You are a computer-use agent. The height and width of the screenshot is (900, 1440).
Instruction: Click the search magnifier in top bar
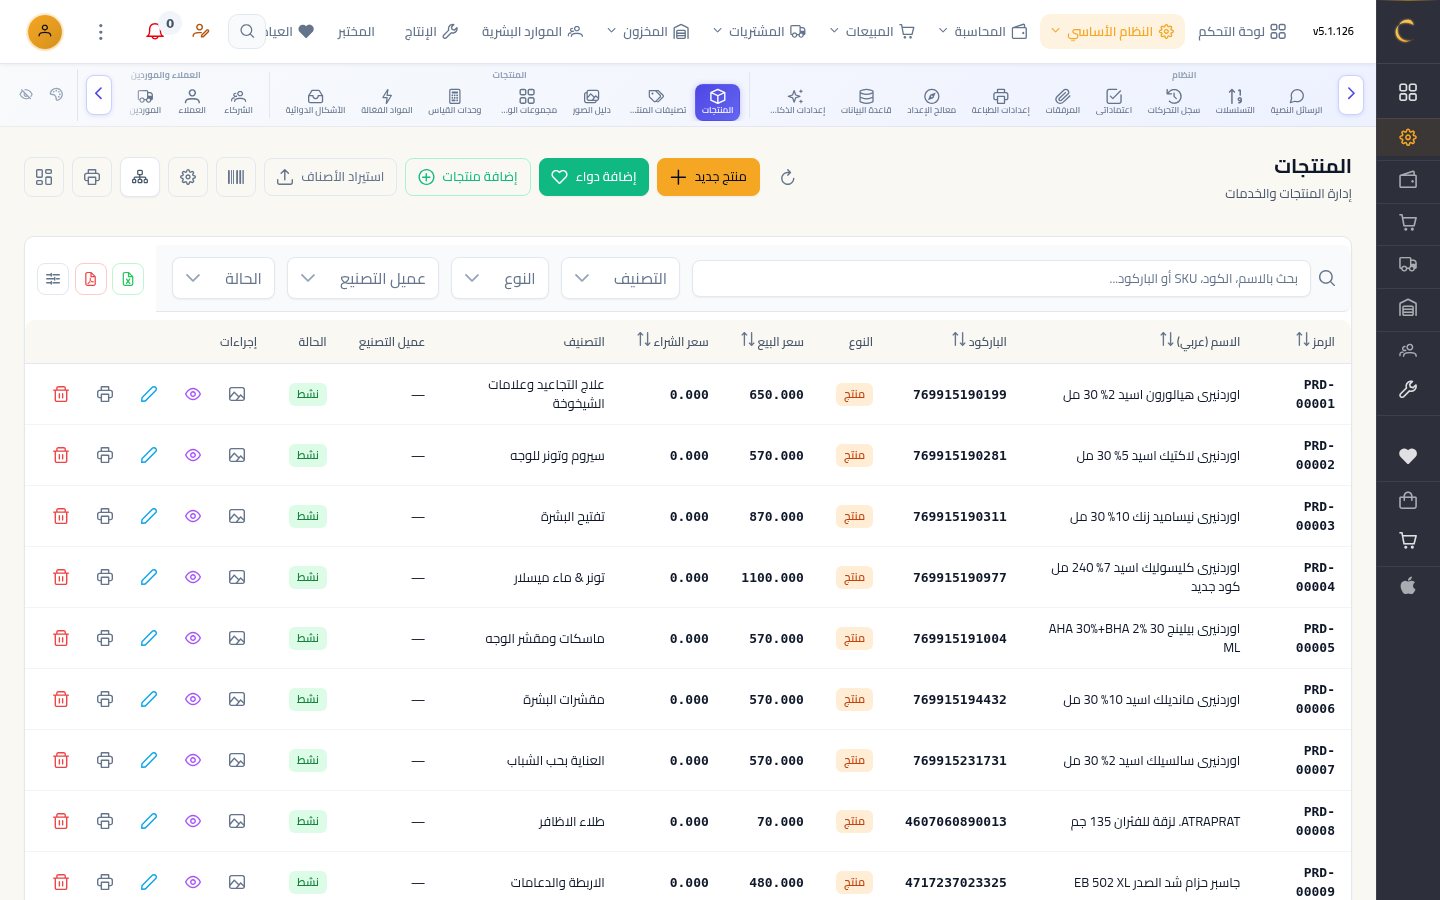pyautogui.click(x=247, y=32)
